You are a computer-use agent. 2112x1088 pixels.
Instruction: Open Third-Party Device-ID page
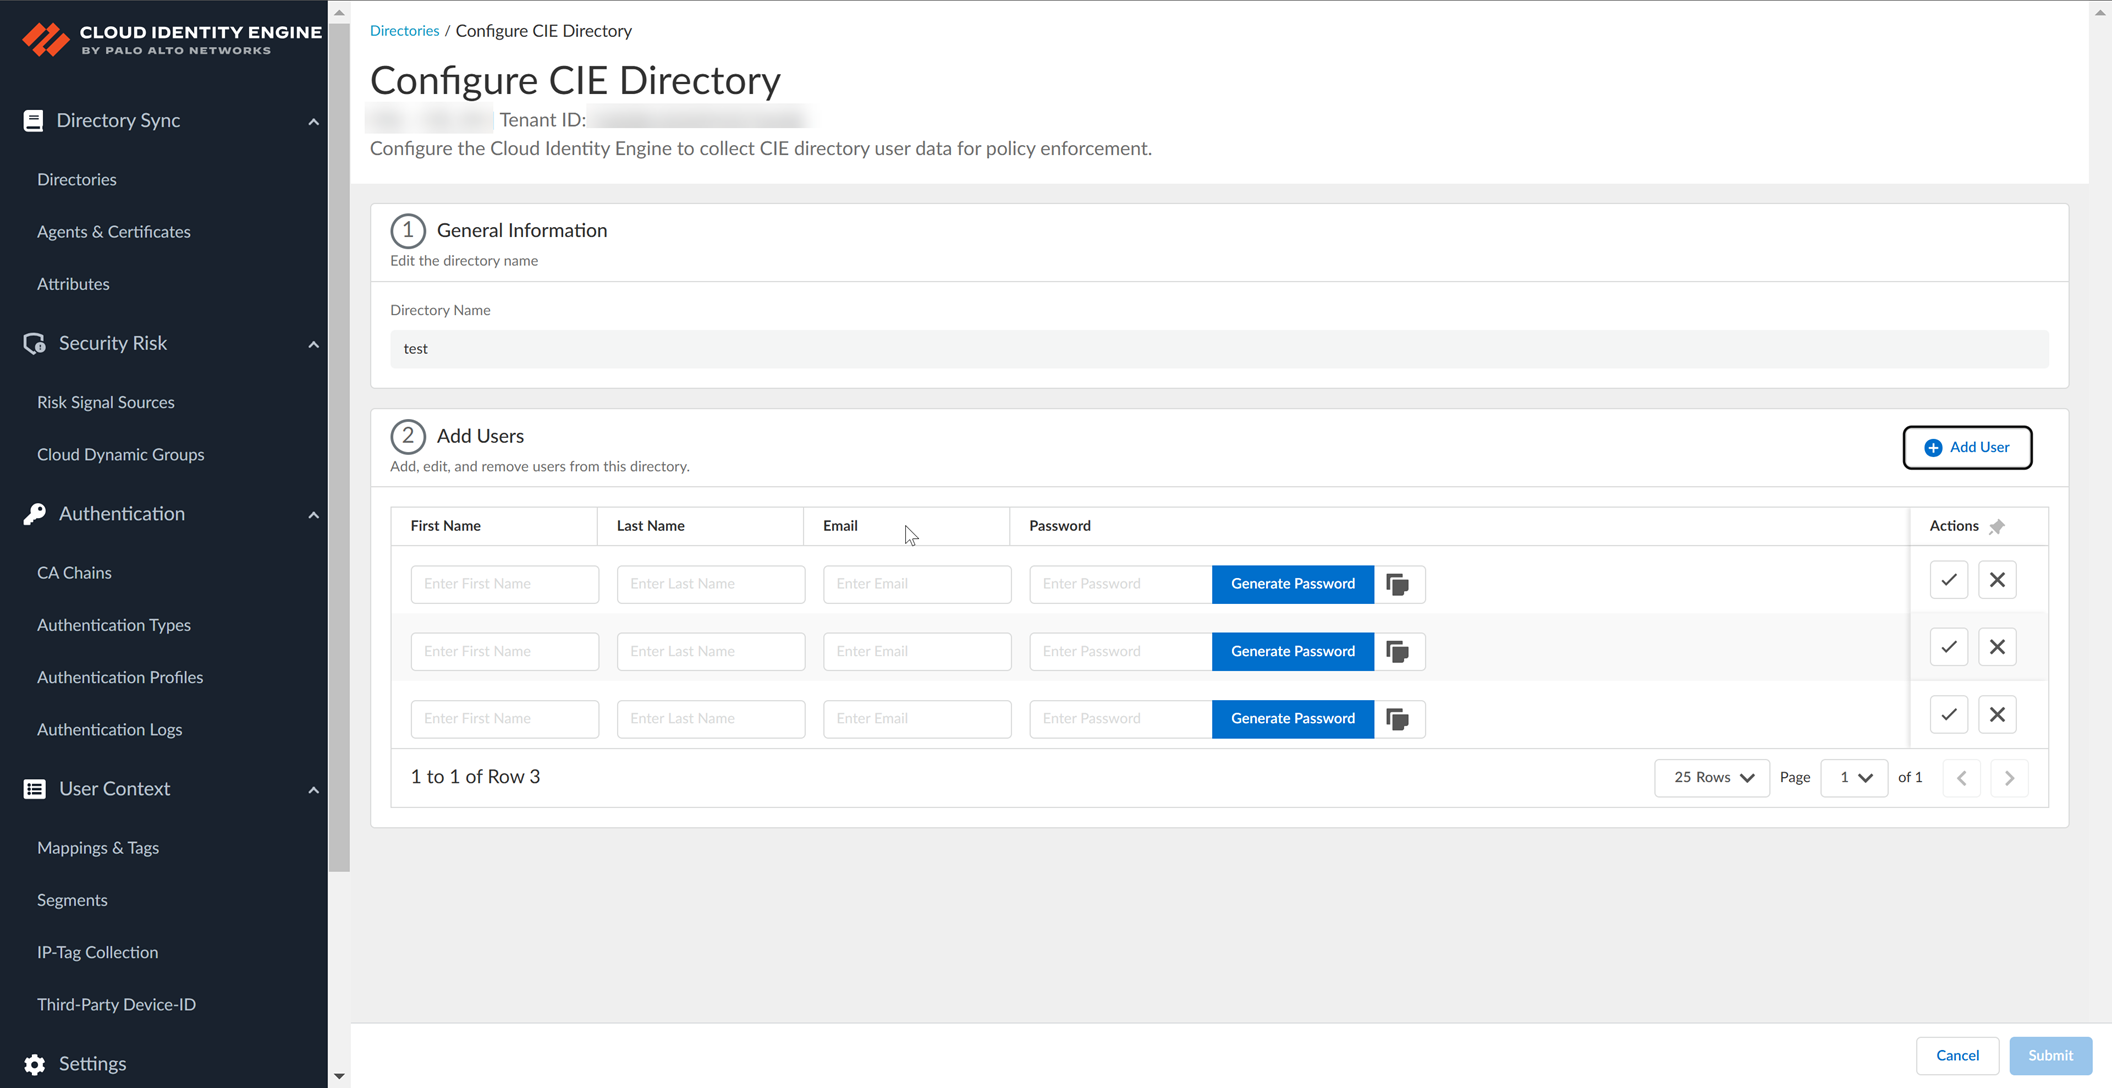[117, 1005]
